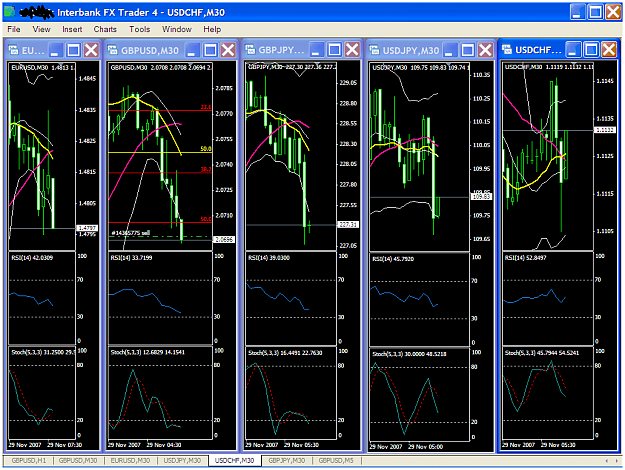Screen dimensions: 625x470
Task: Open the Window menu
Action: [x=177, y=29]
